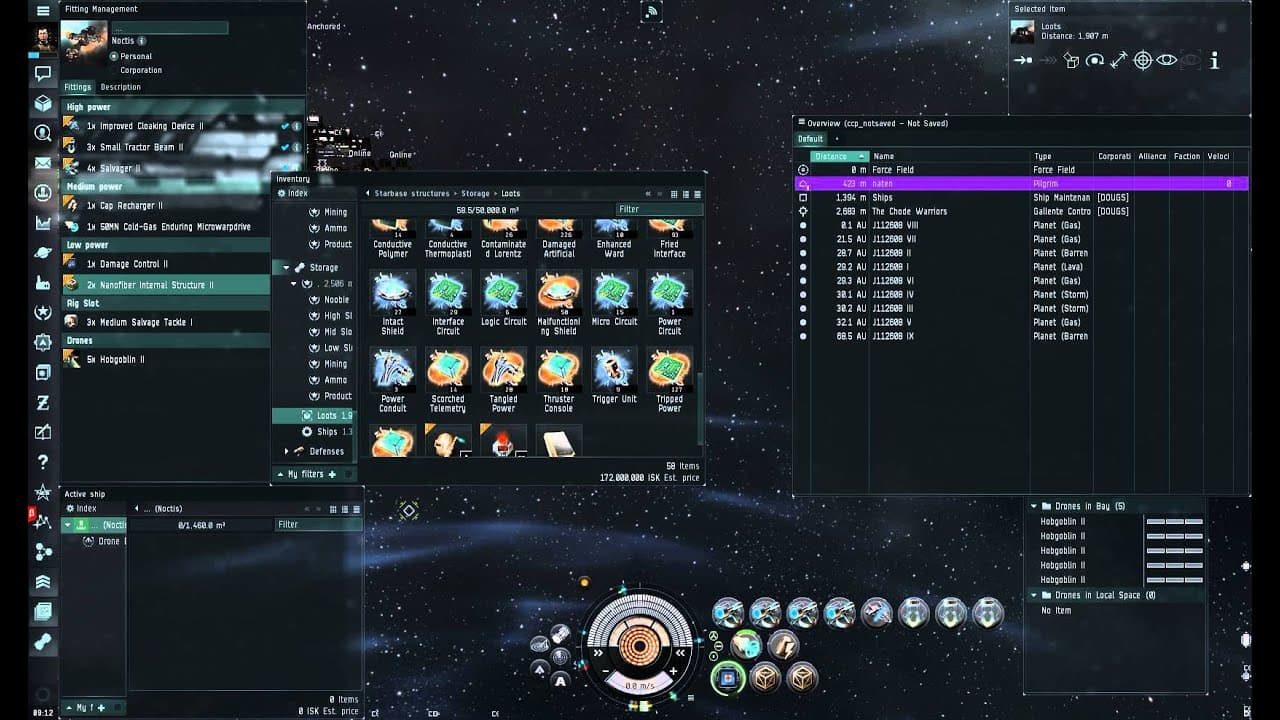
Task: Click the Lock Target crosshair icon
Action: coord(1142,61)
